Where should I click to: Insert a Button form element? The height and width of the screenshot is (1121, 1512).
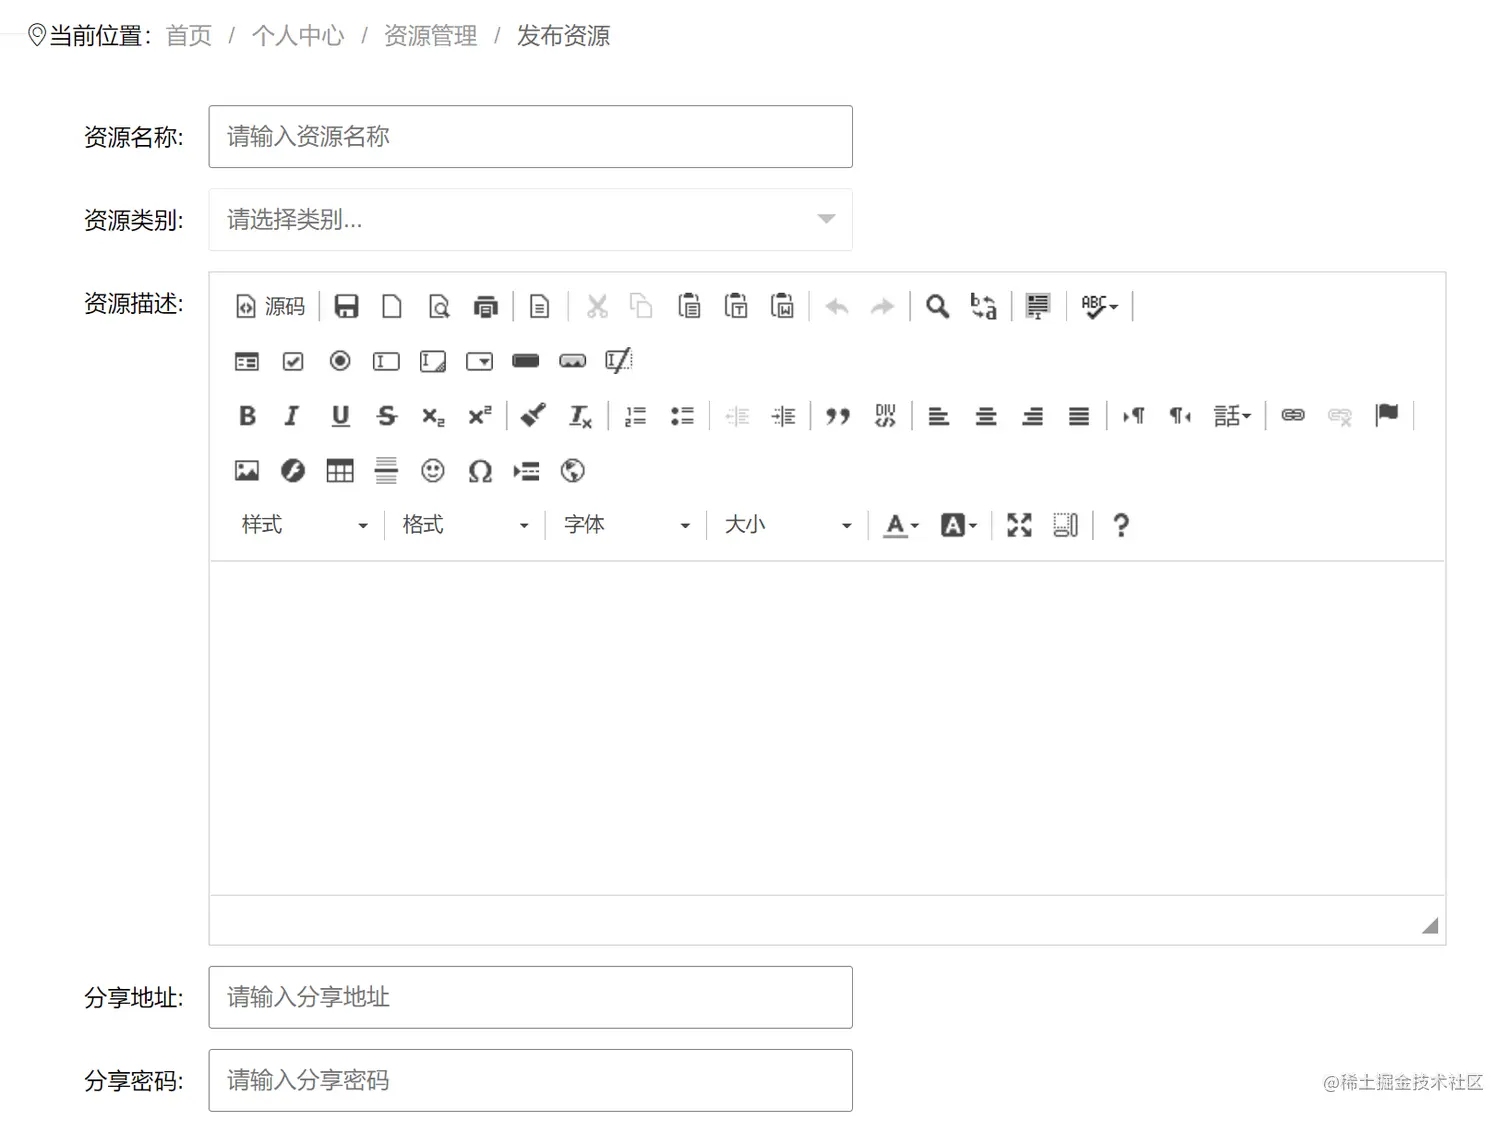tap(526, 361)
